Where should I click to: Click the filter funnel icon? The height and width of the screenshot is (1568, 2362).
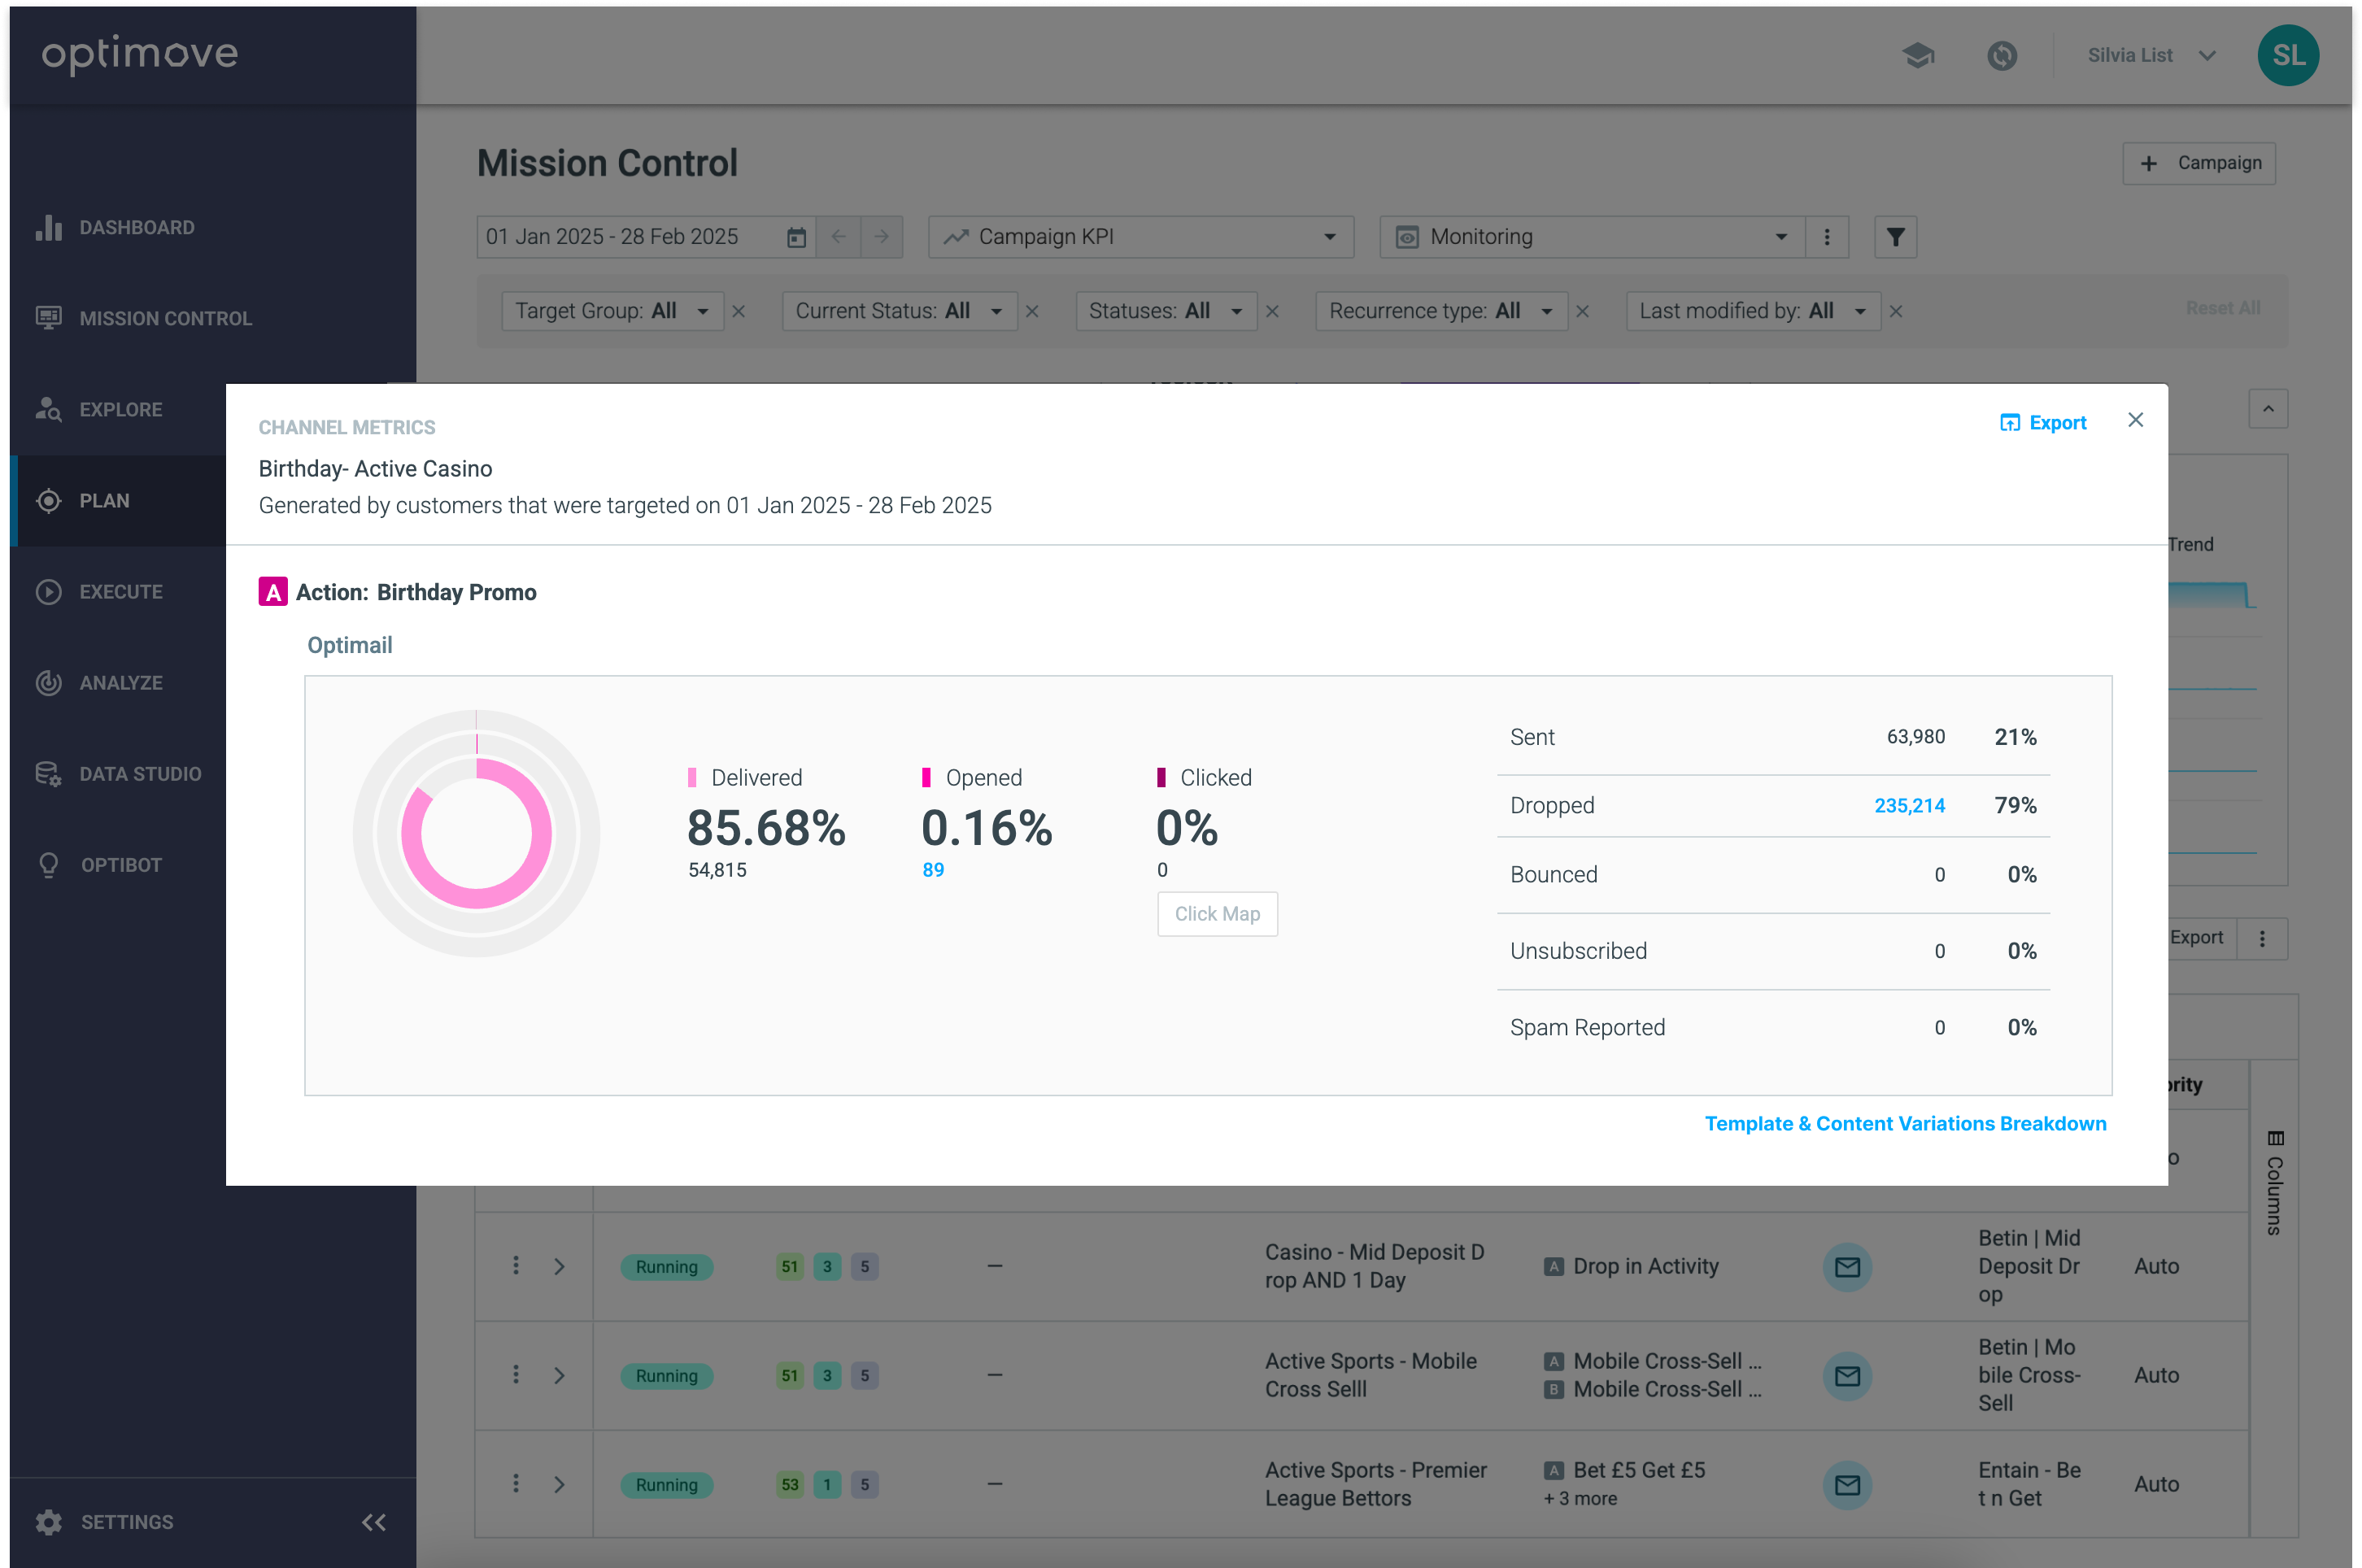(1895, 237)
